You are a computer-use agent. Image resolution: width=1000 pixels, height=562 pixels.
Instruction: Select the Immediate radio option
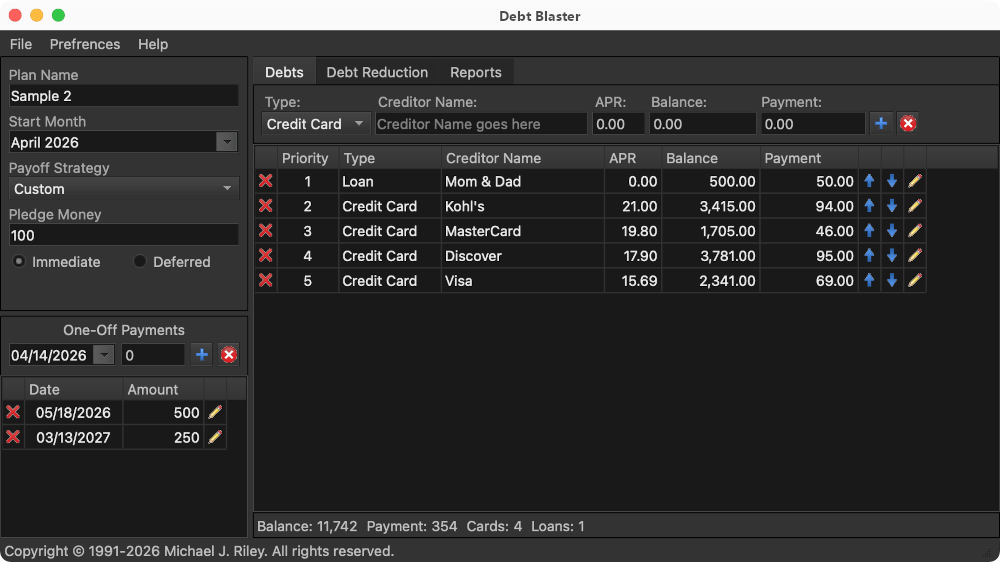[x=19, y=262]
